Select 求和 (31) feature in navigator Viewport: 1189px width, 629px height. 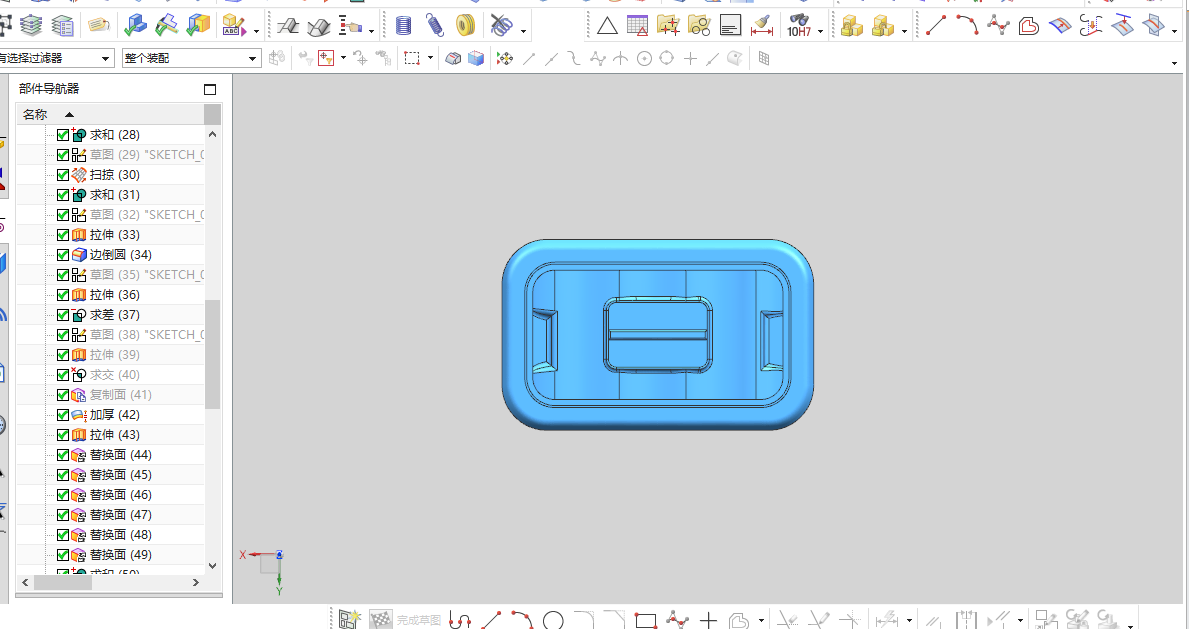pyautogui.click(x=115, y=195)
